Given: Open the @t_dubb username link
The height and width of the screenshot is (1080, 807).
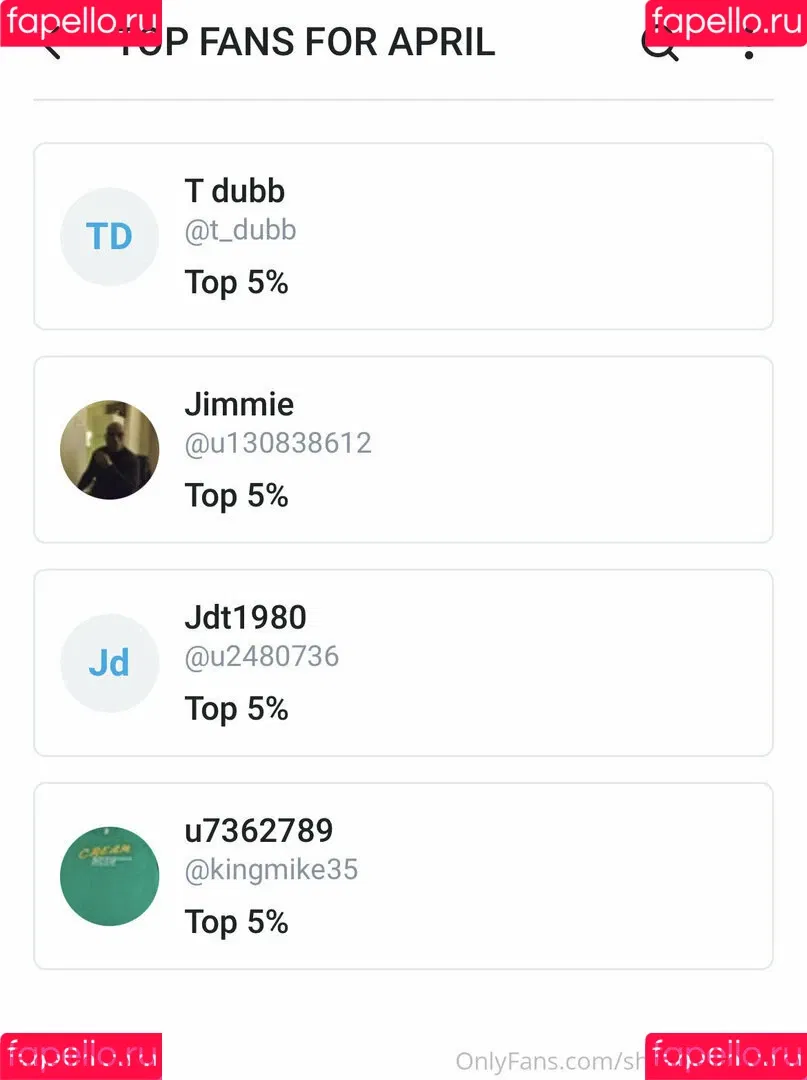Looking at the screenshot, I should tap(240, 230).
